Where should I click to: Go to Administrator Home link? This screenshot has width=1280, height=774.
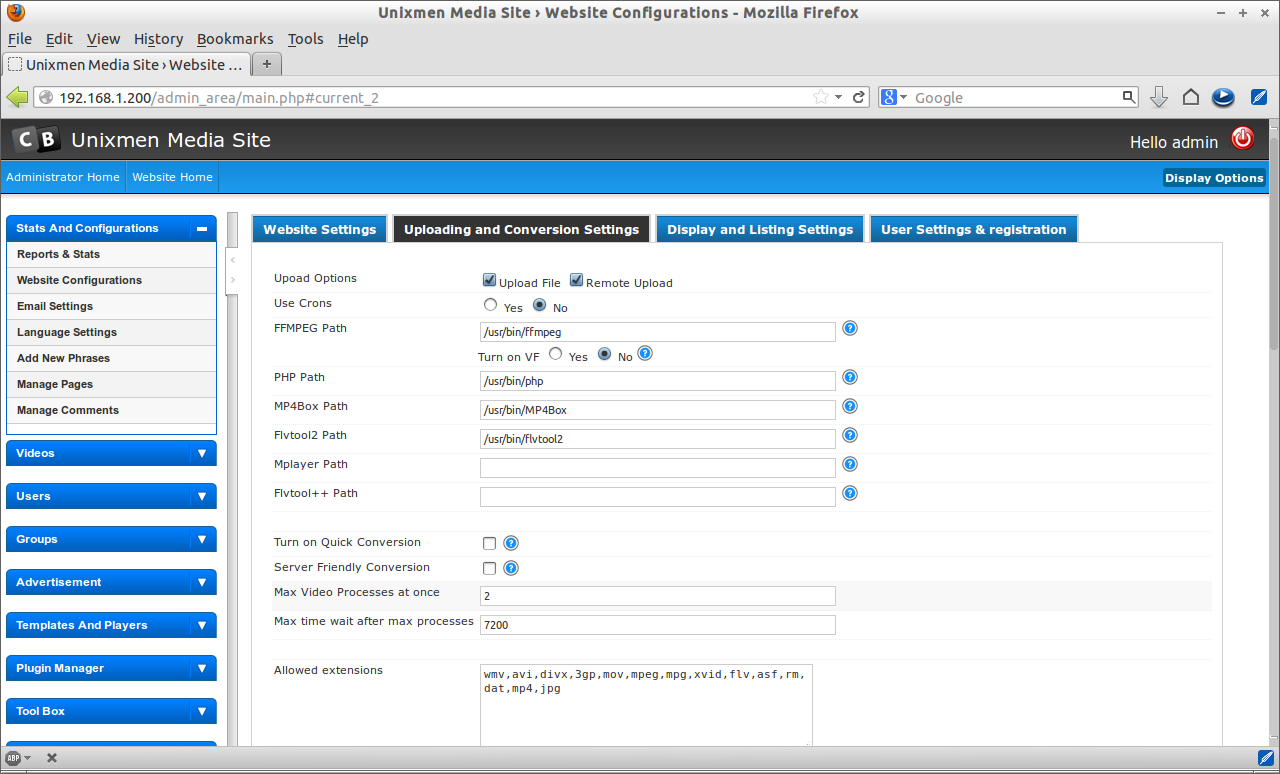click(63, 177)
